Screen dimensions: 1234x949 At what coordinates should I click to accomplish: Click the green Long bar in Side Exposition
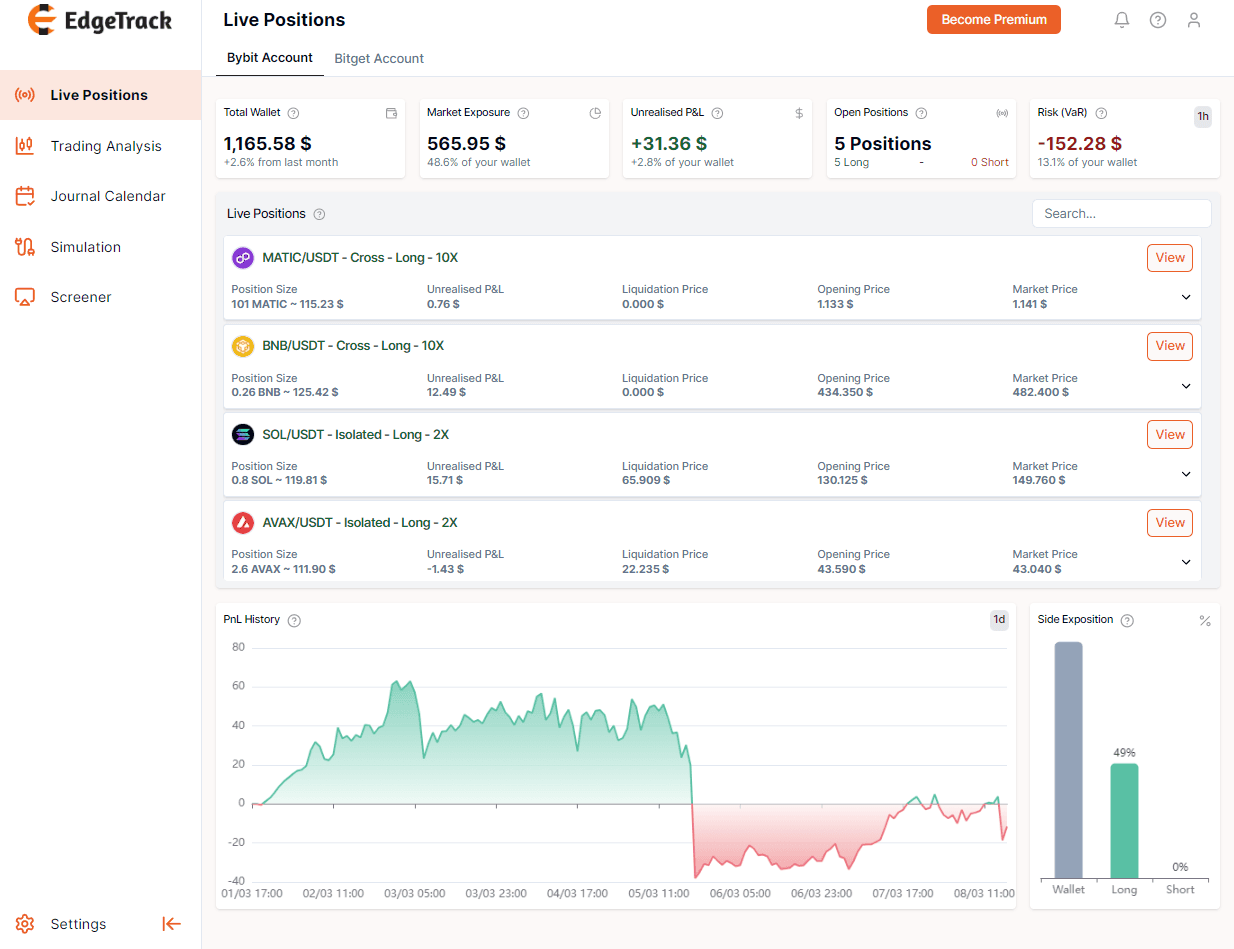1124,820
